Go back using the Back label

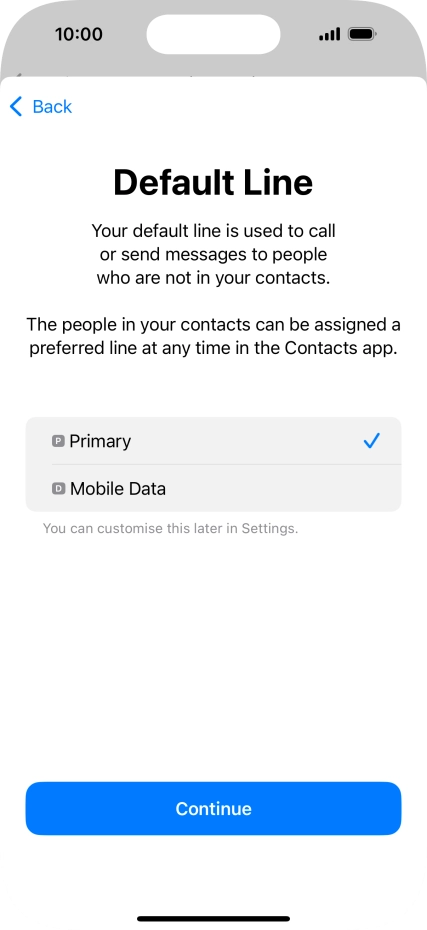pyautogui.click(x=52, y=107)
